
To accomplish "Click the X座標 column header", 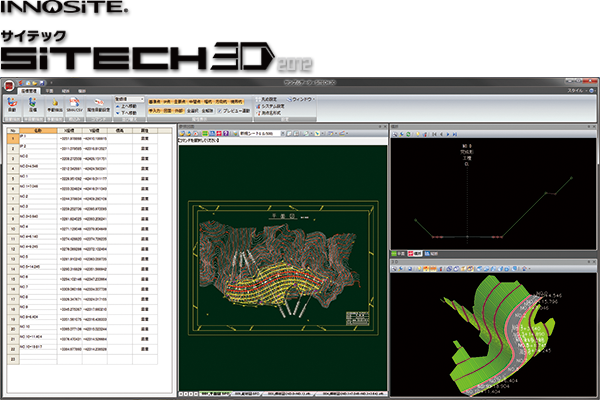I will pyautogui.click(x=69, y=130).
